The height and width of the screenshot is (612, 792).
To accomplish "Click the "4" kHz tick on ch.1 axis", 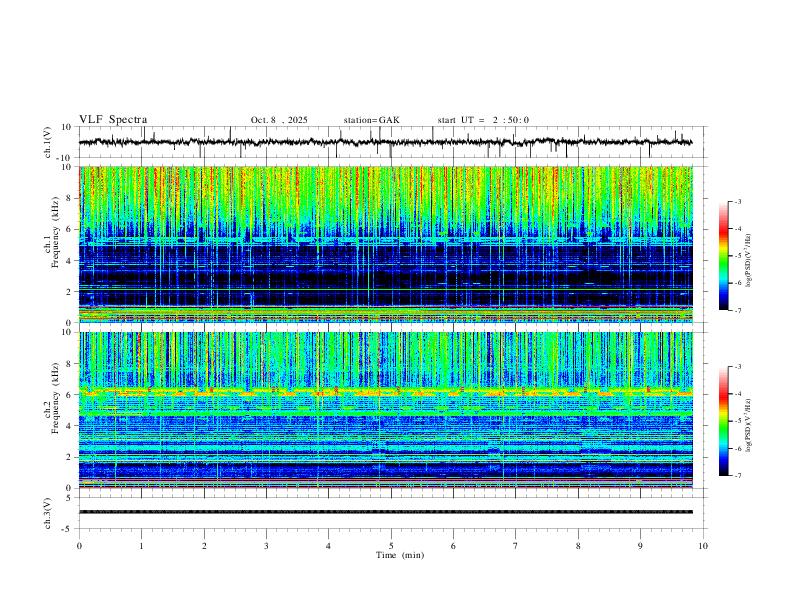I will [x=70, y=261].
